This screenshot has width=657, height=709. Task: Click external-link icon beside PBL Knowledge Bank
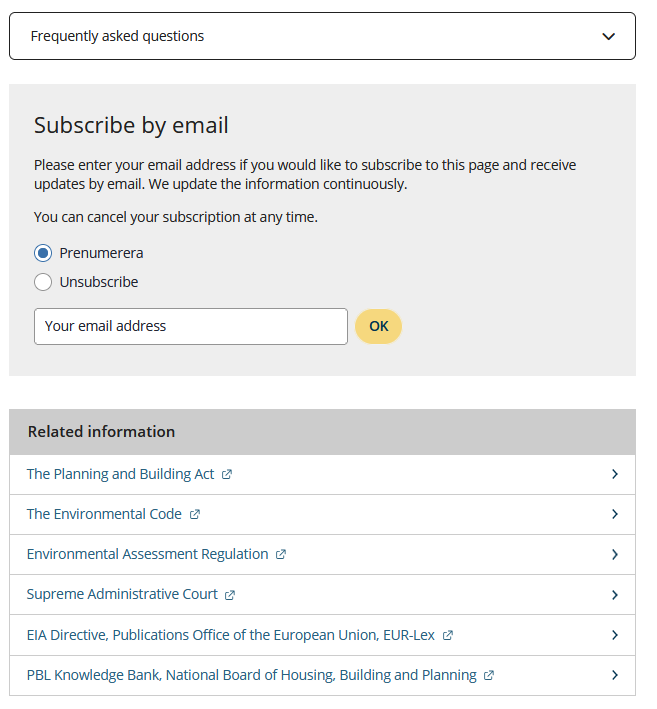tap(489, 676)
